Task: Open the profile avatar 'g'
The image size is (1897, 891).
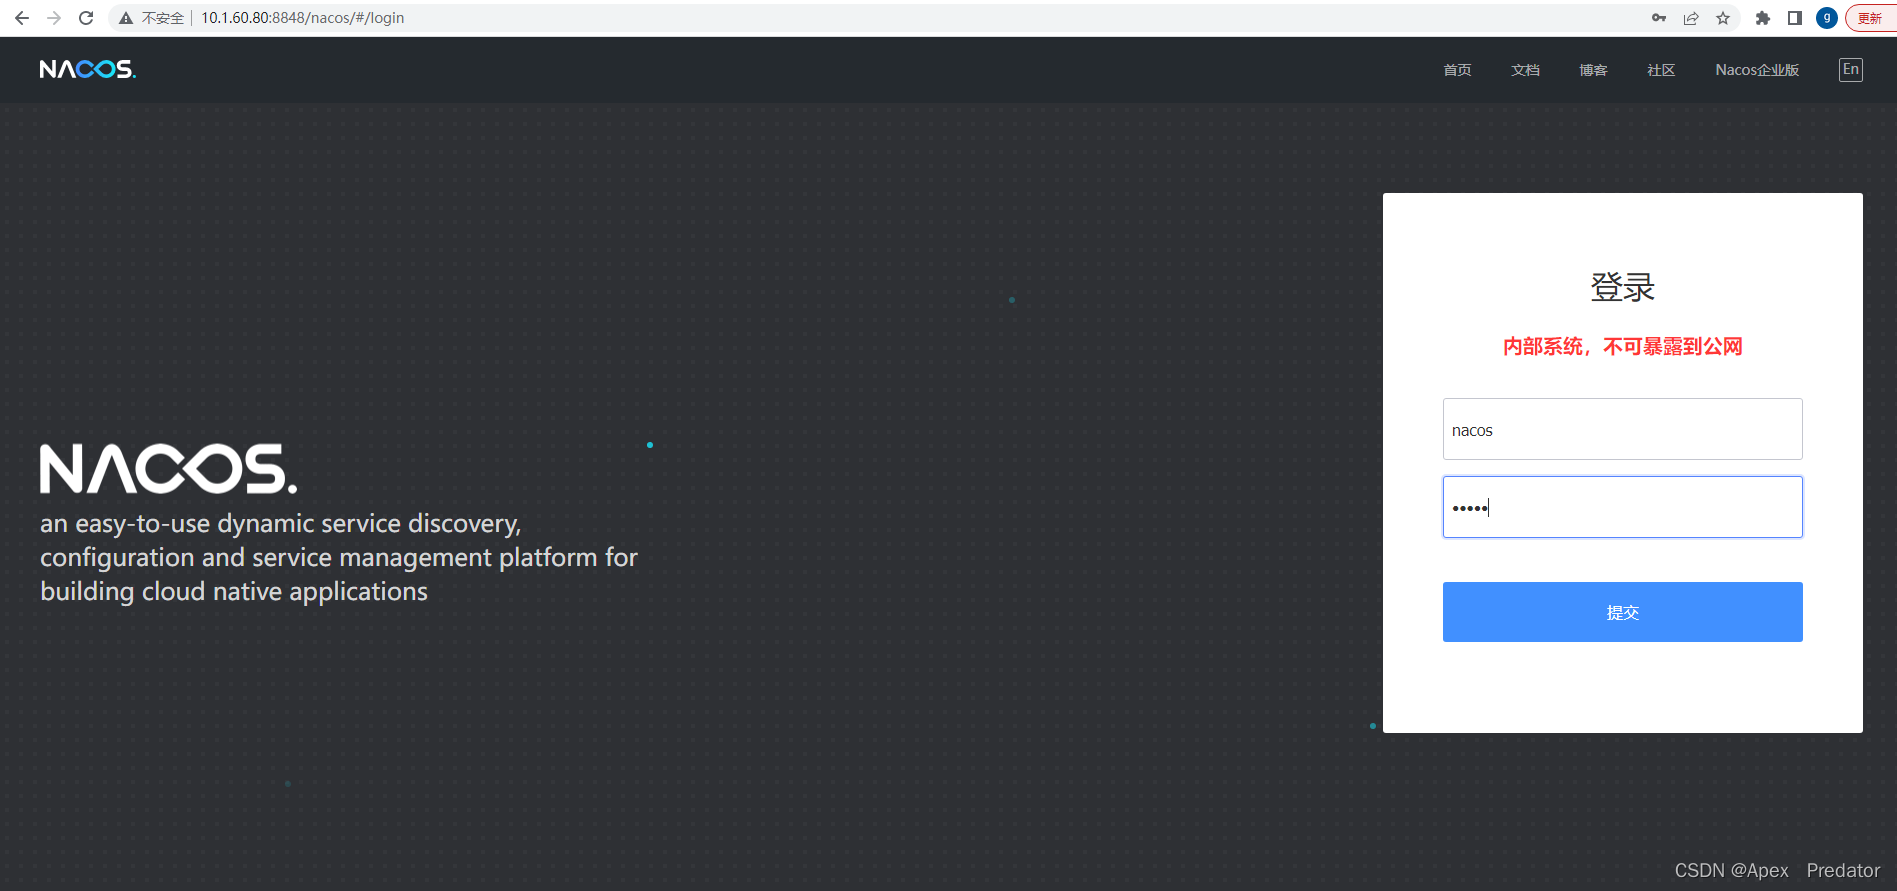Action: tap(1827, 18)
